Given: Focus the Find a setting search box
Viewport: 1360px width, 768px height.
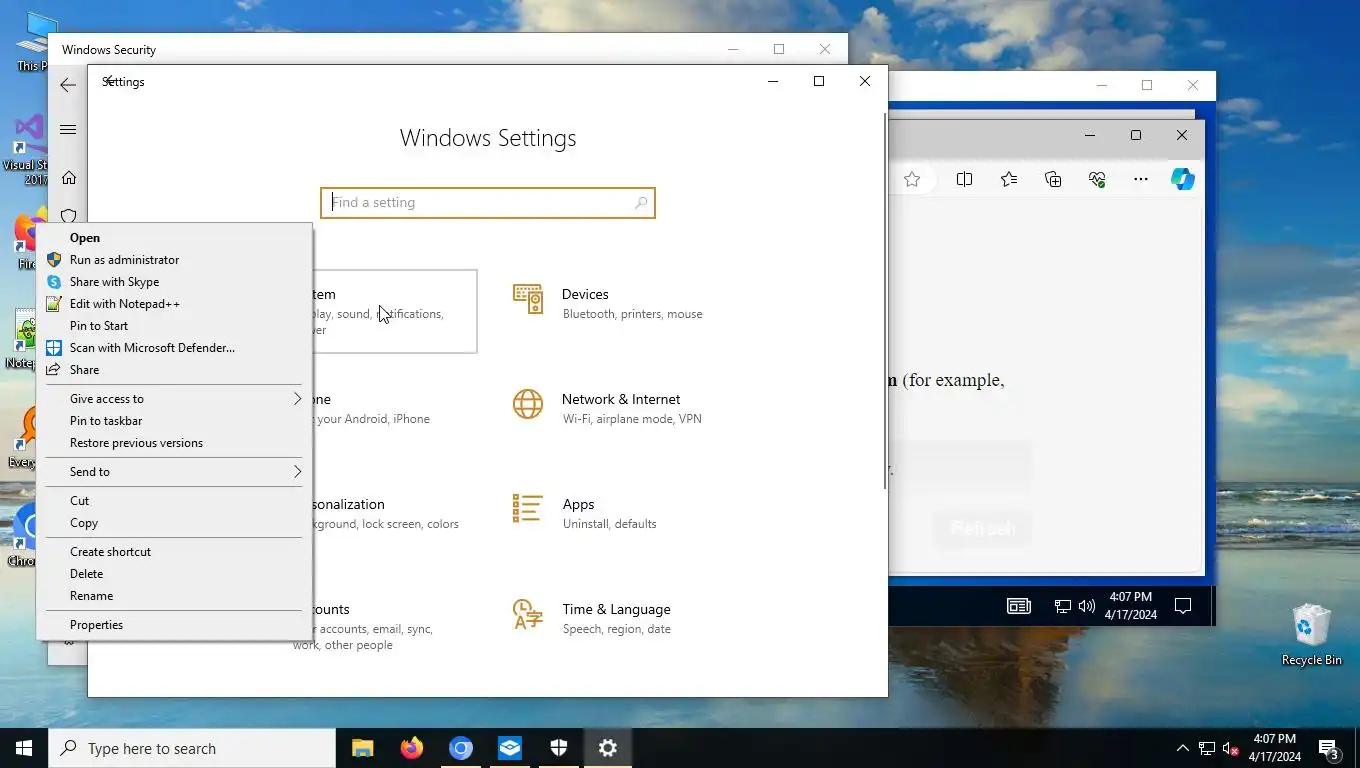Looking at the screenshot, I should pyautogui.click(x=488, y=203).
